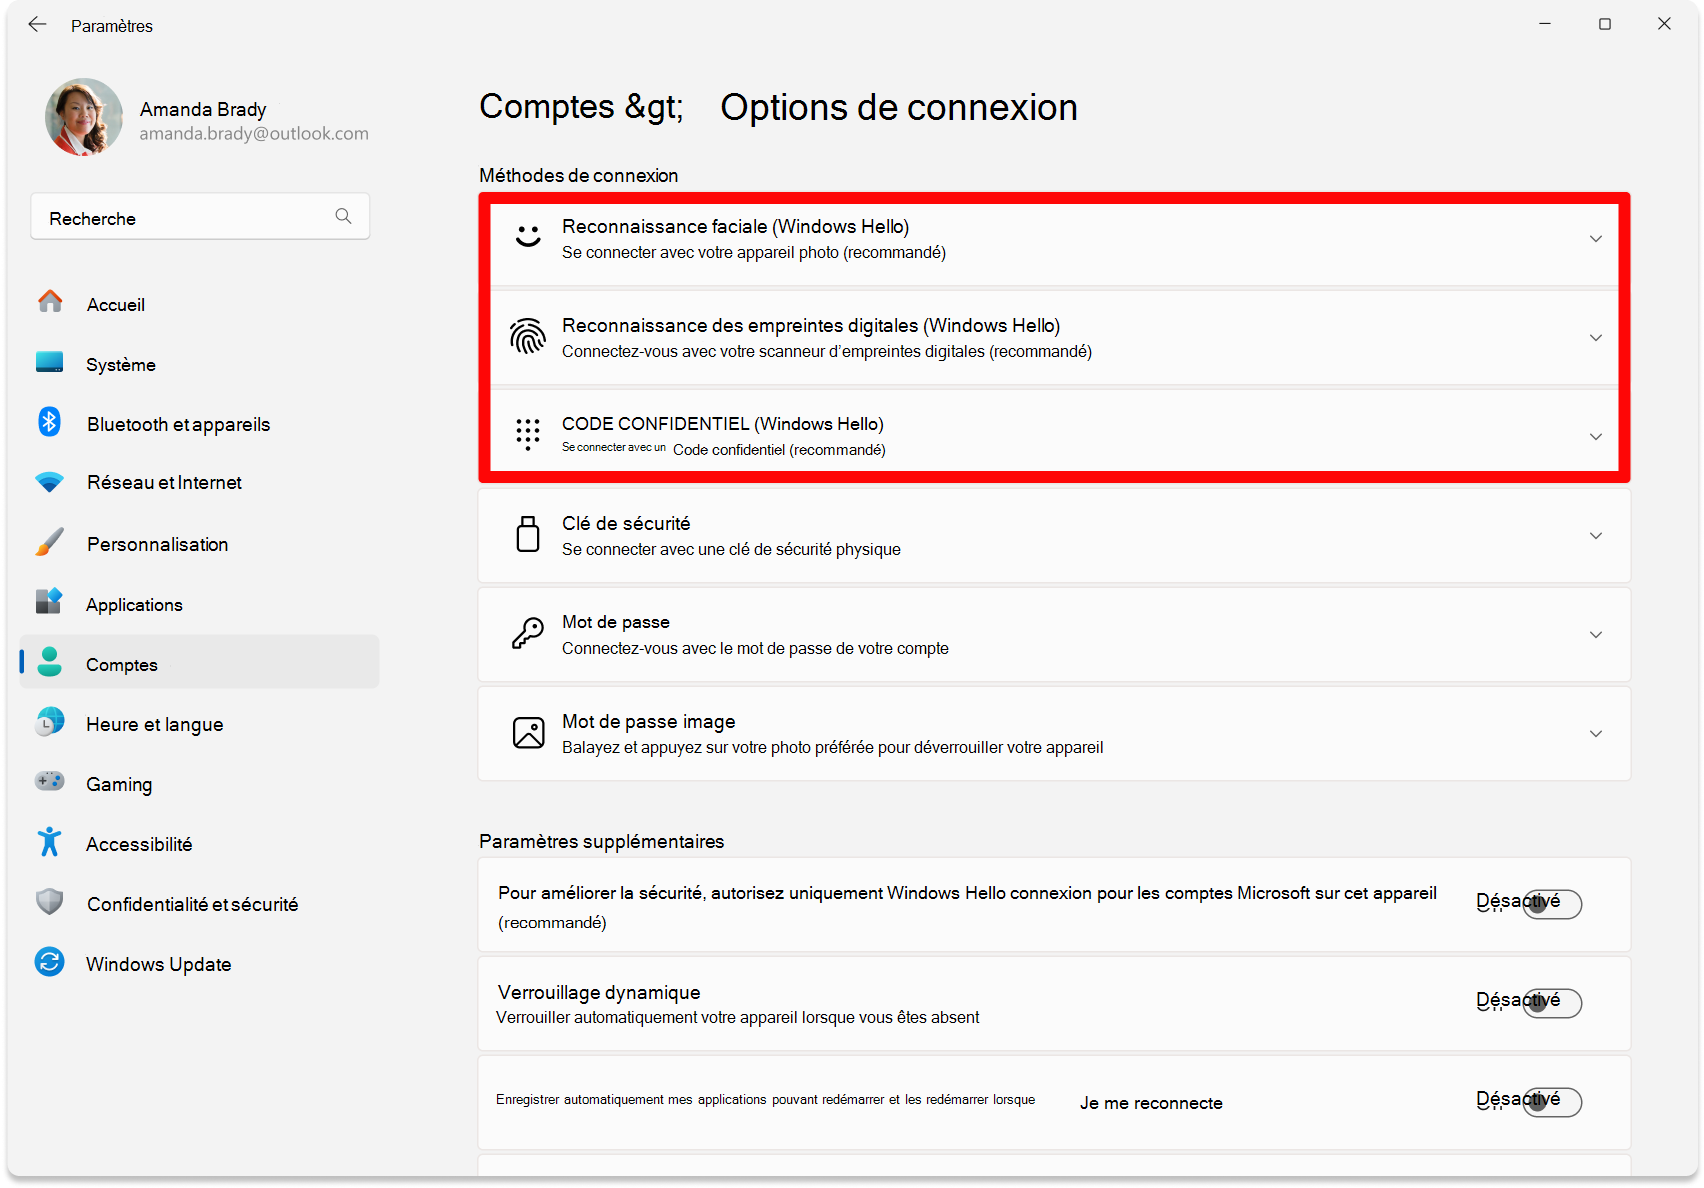Expand Reconnaissance faciale chevron
The width and height of the screenshot is (1704, 1188).
(x=1596, y=239)
